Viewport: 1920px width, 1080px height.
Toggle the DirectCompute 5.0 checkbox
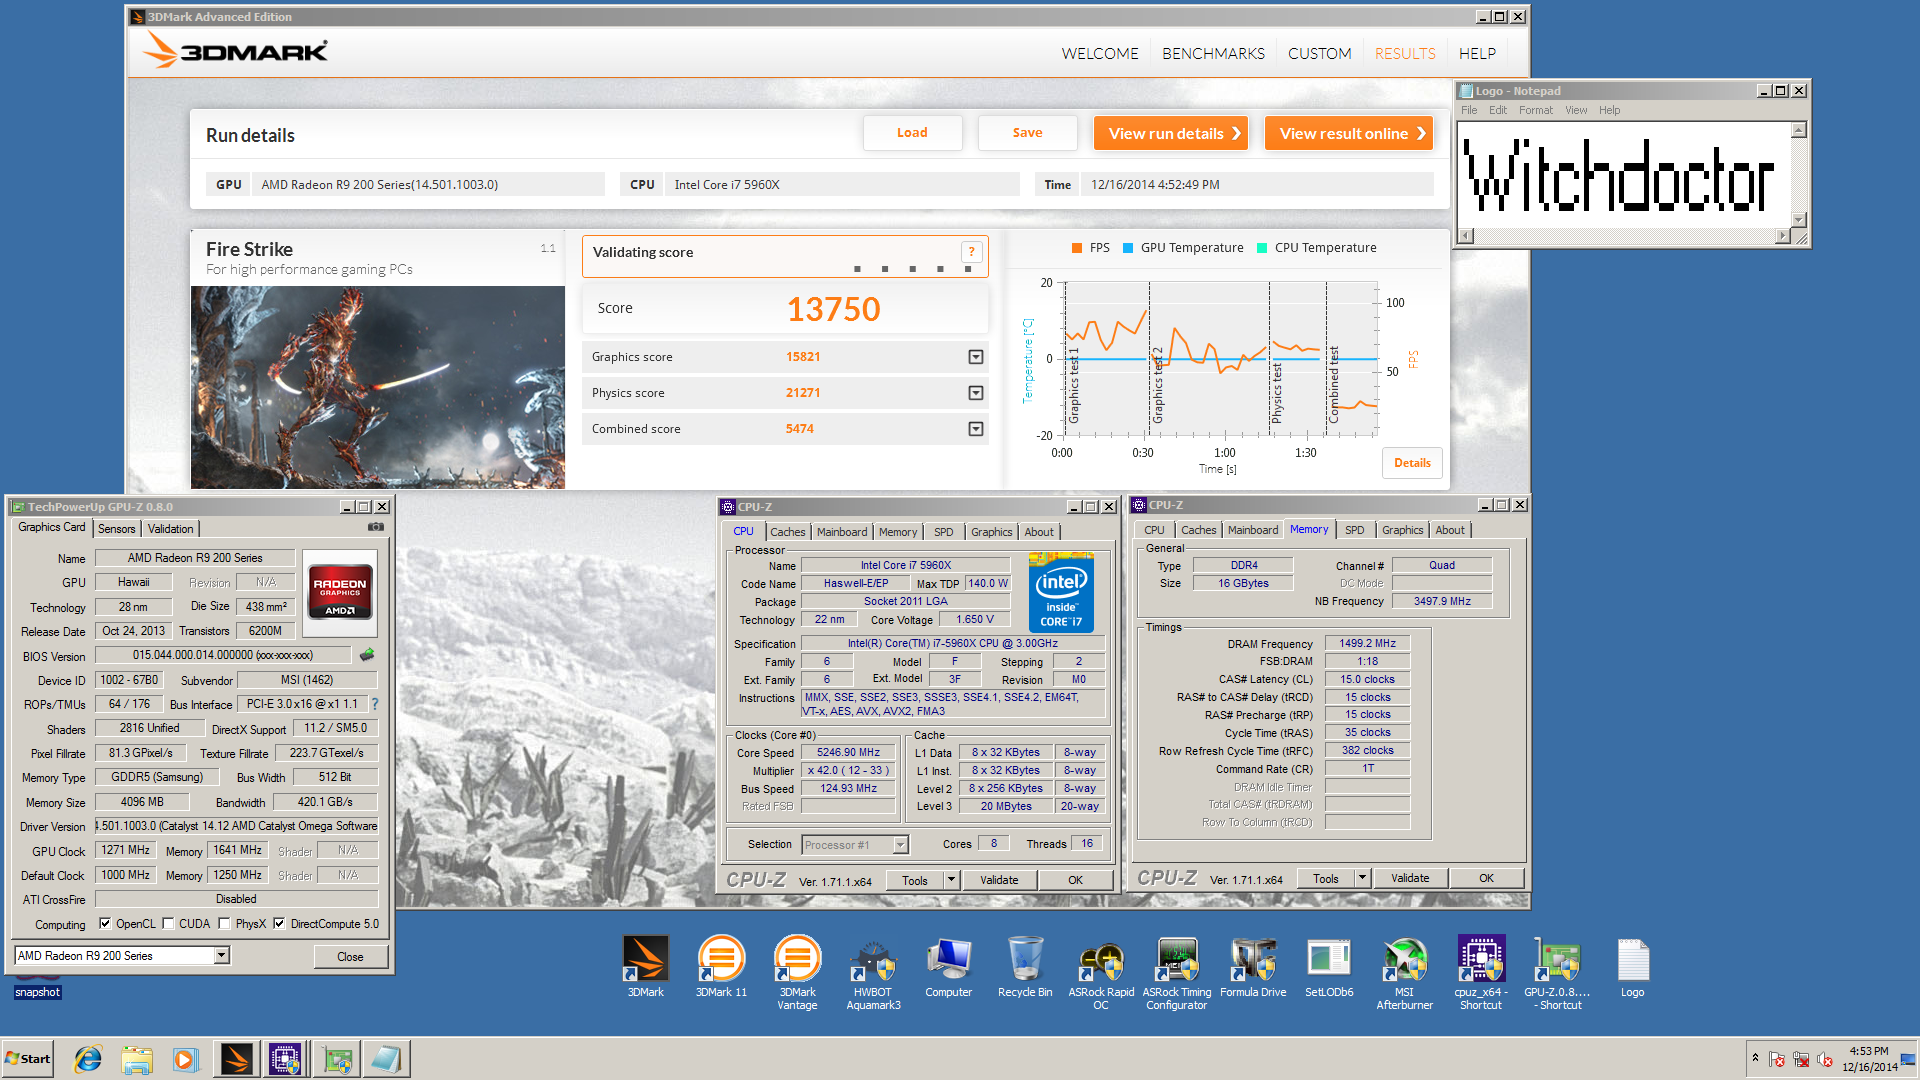click(x=279, y=923)
